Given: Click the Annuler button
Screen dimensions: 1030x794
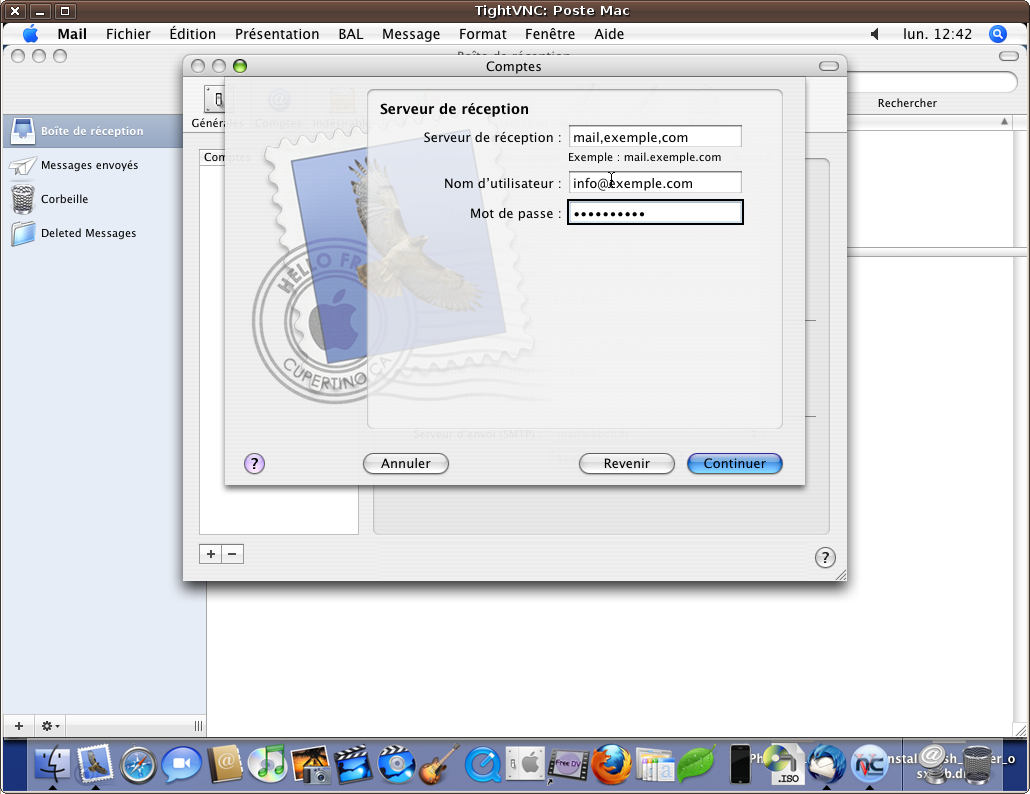Looking at the screenshot, I should pos(406,464).
